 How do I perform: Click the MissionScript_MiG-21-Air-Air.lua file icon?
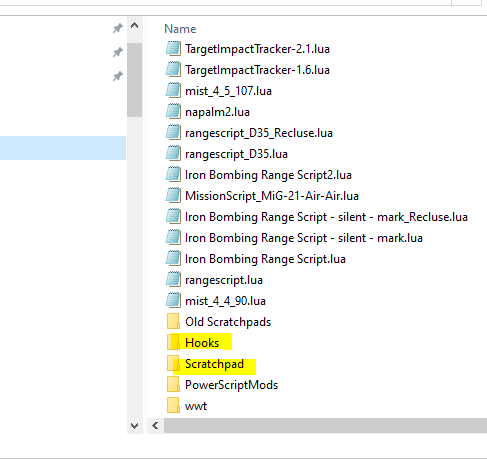[173, 196]
